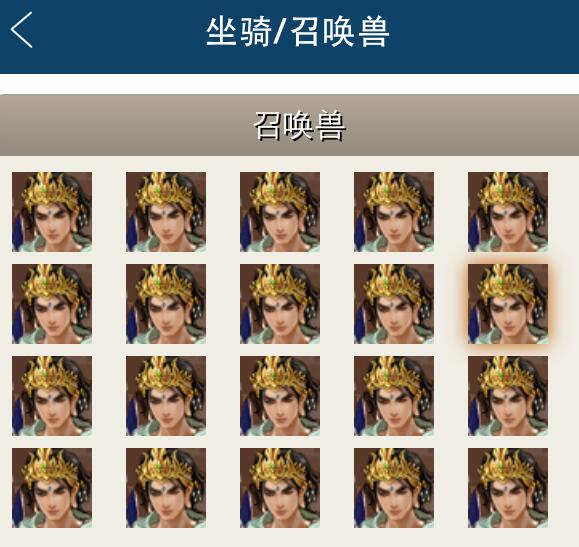Select the highlighted glowing beast portrait
This screenshot has height=547, width=579.
click(508, 304)
